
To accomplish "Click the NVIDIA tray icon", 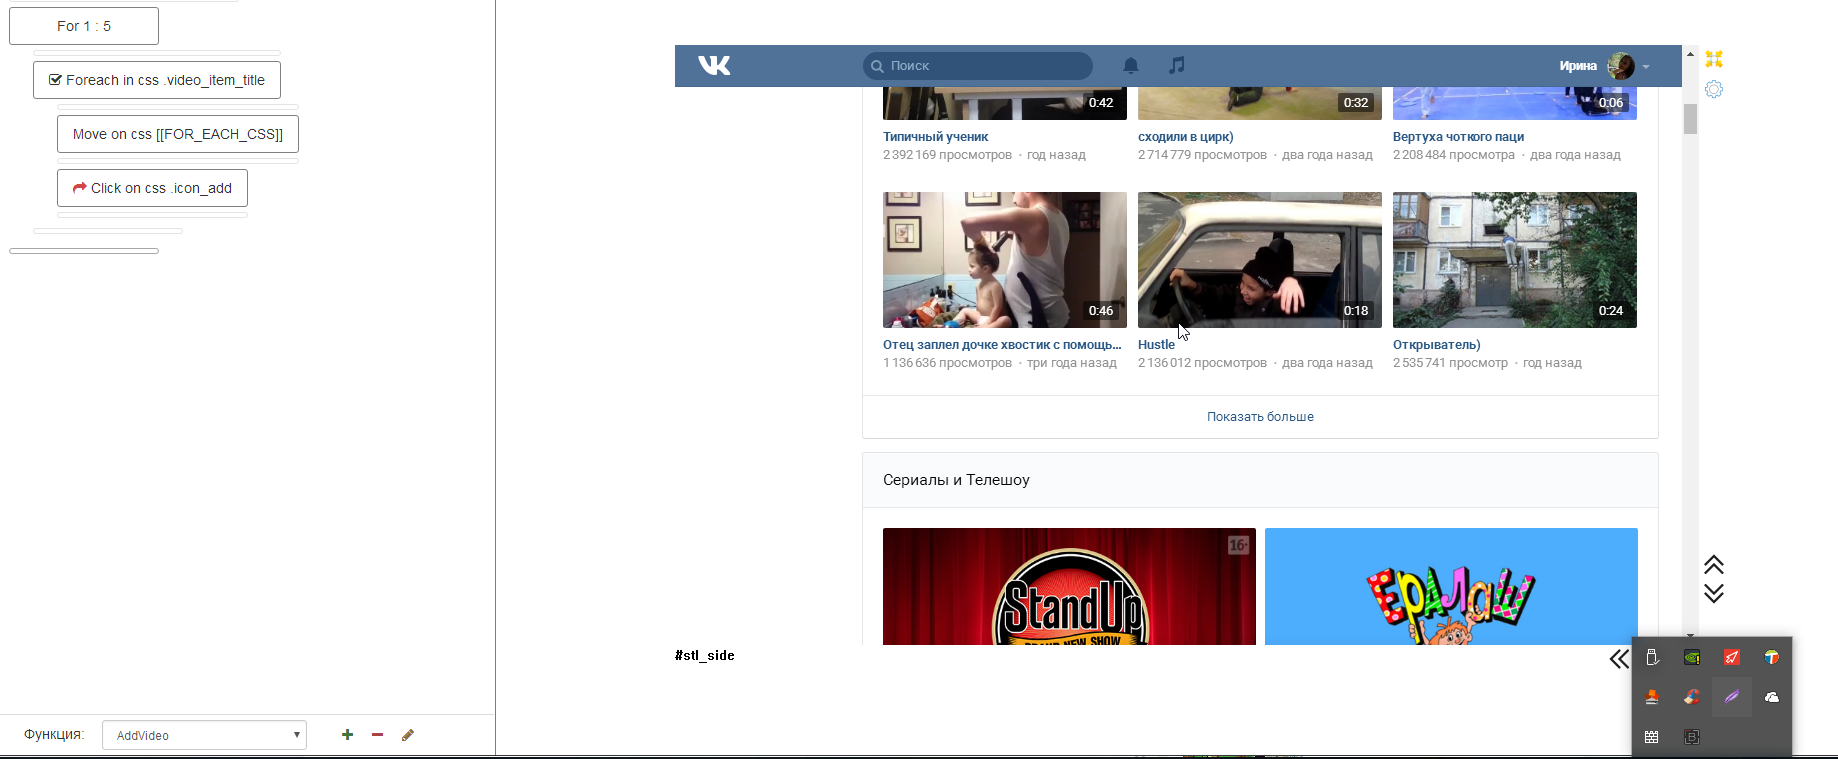I will click(x=1692, y=658).
